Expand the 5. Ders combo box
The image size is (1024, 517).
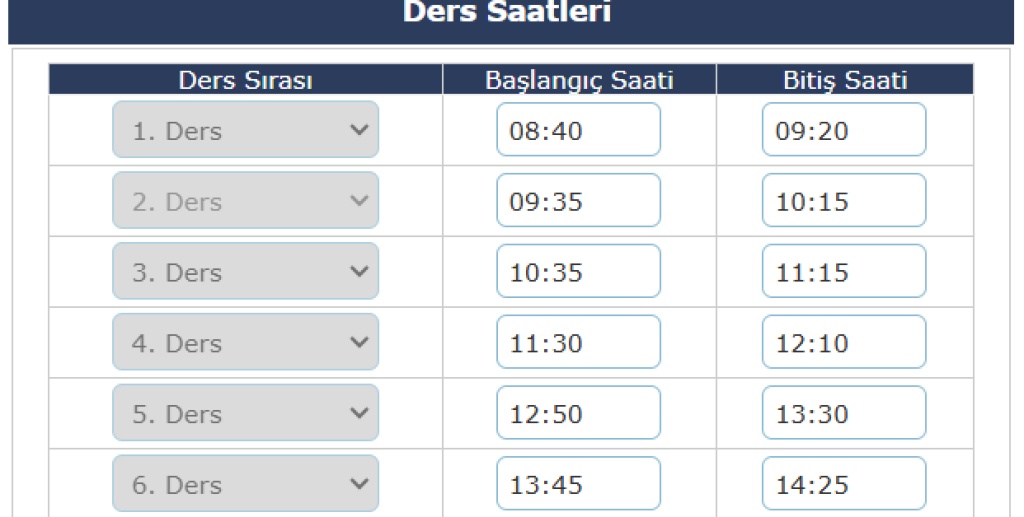(x=245, y=414)
